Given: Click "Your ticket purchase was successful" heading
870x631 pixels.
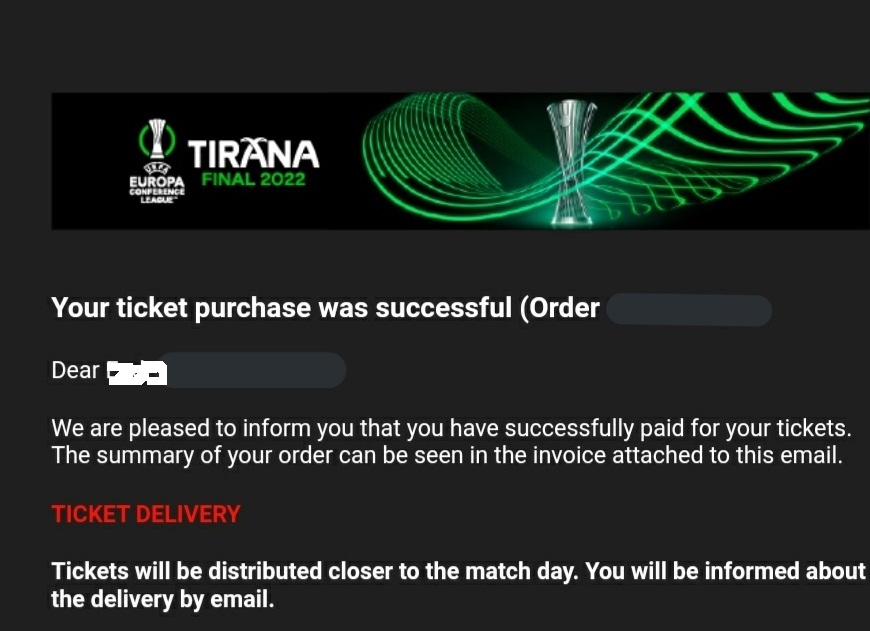Looking at the screenshot, I should tap(280, 308).
